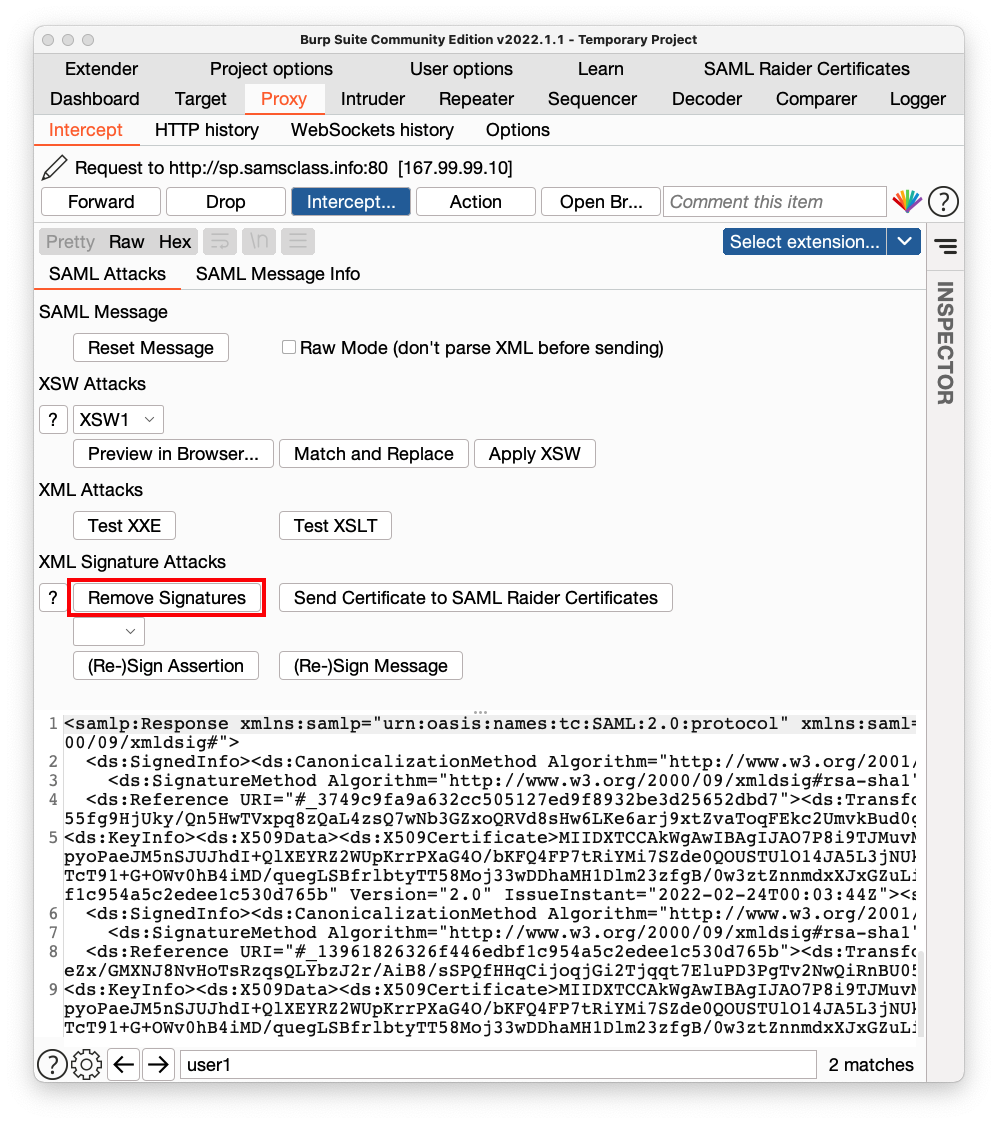The height and width of the screenshot is (1124, 998).
Task: Switch to the Repeater tab
Action: click(476, 99)
